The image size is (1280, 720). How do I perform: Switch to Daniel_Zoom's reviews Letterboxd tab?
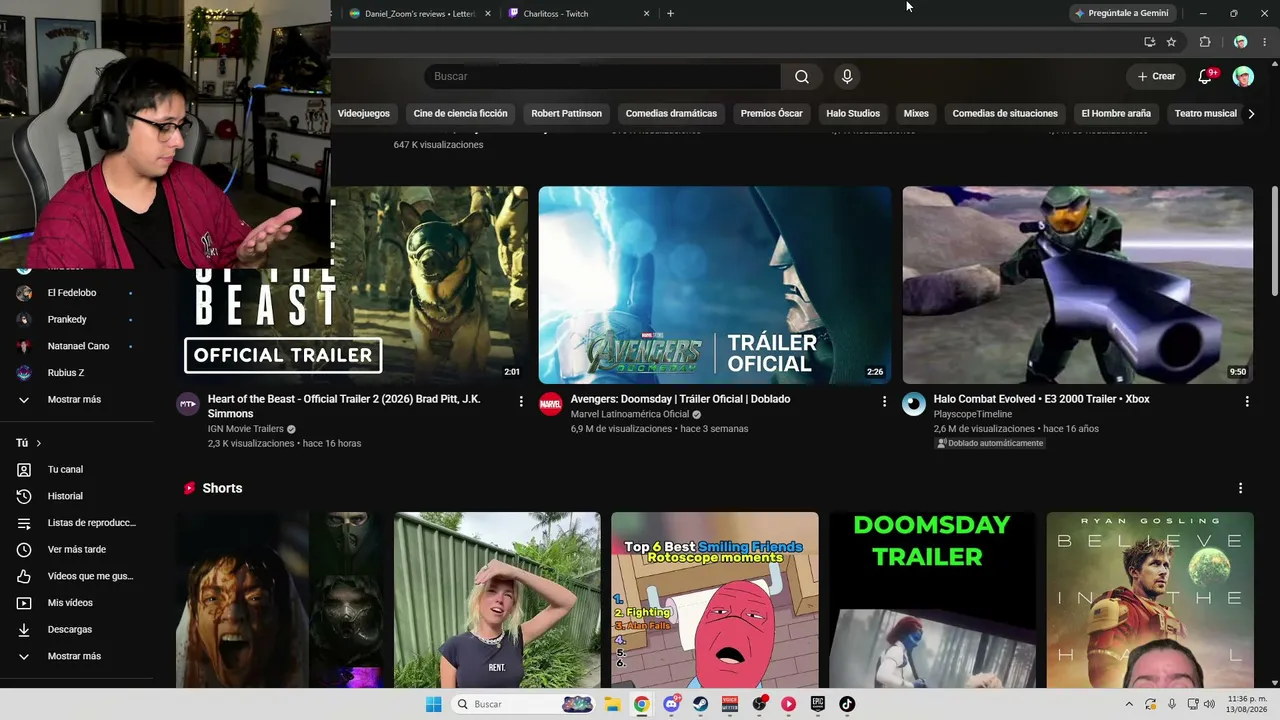420,14
